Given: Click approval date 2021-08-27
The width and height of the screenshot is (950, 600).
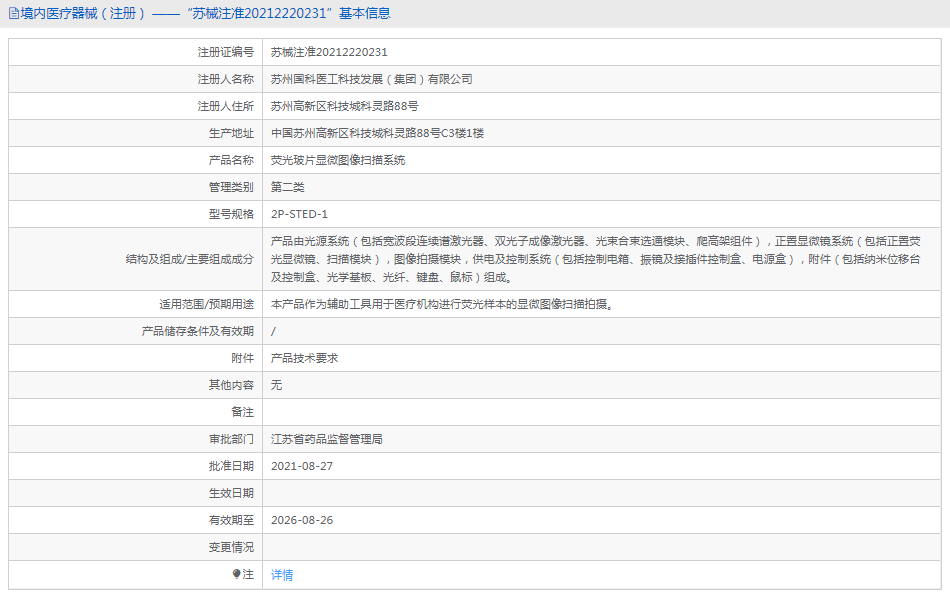Looking at the screenshot, I should [x=302, y=466].
